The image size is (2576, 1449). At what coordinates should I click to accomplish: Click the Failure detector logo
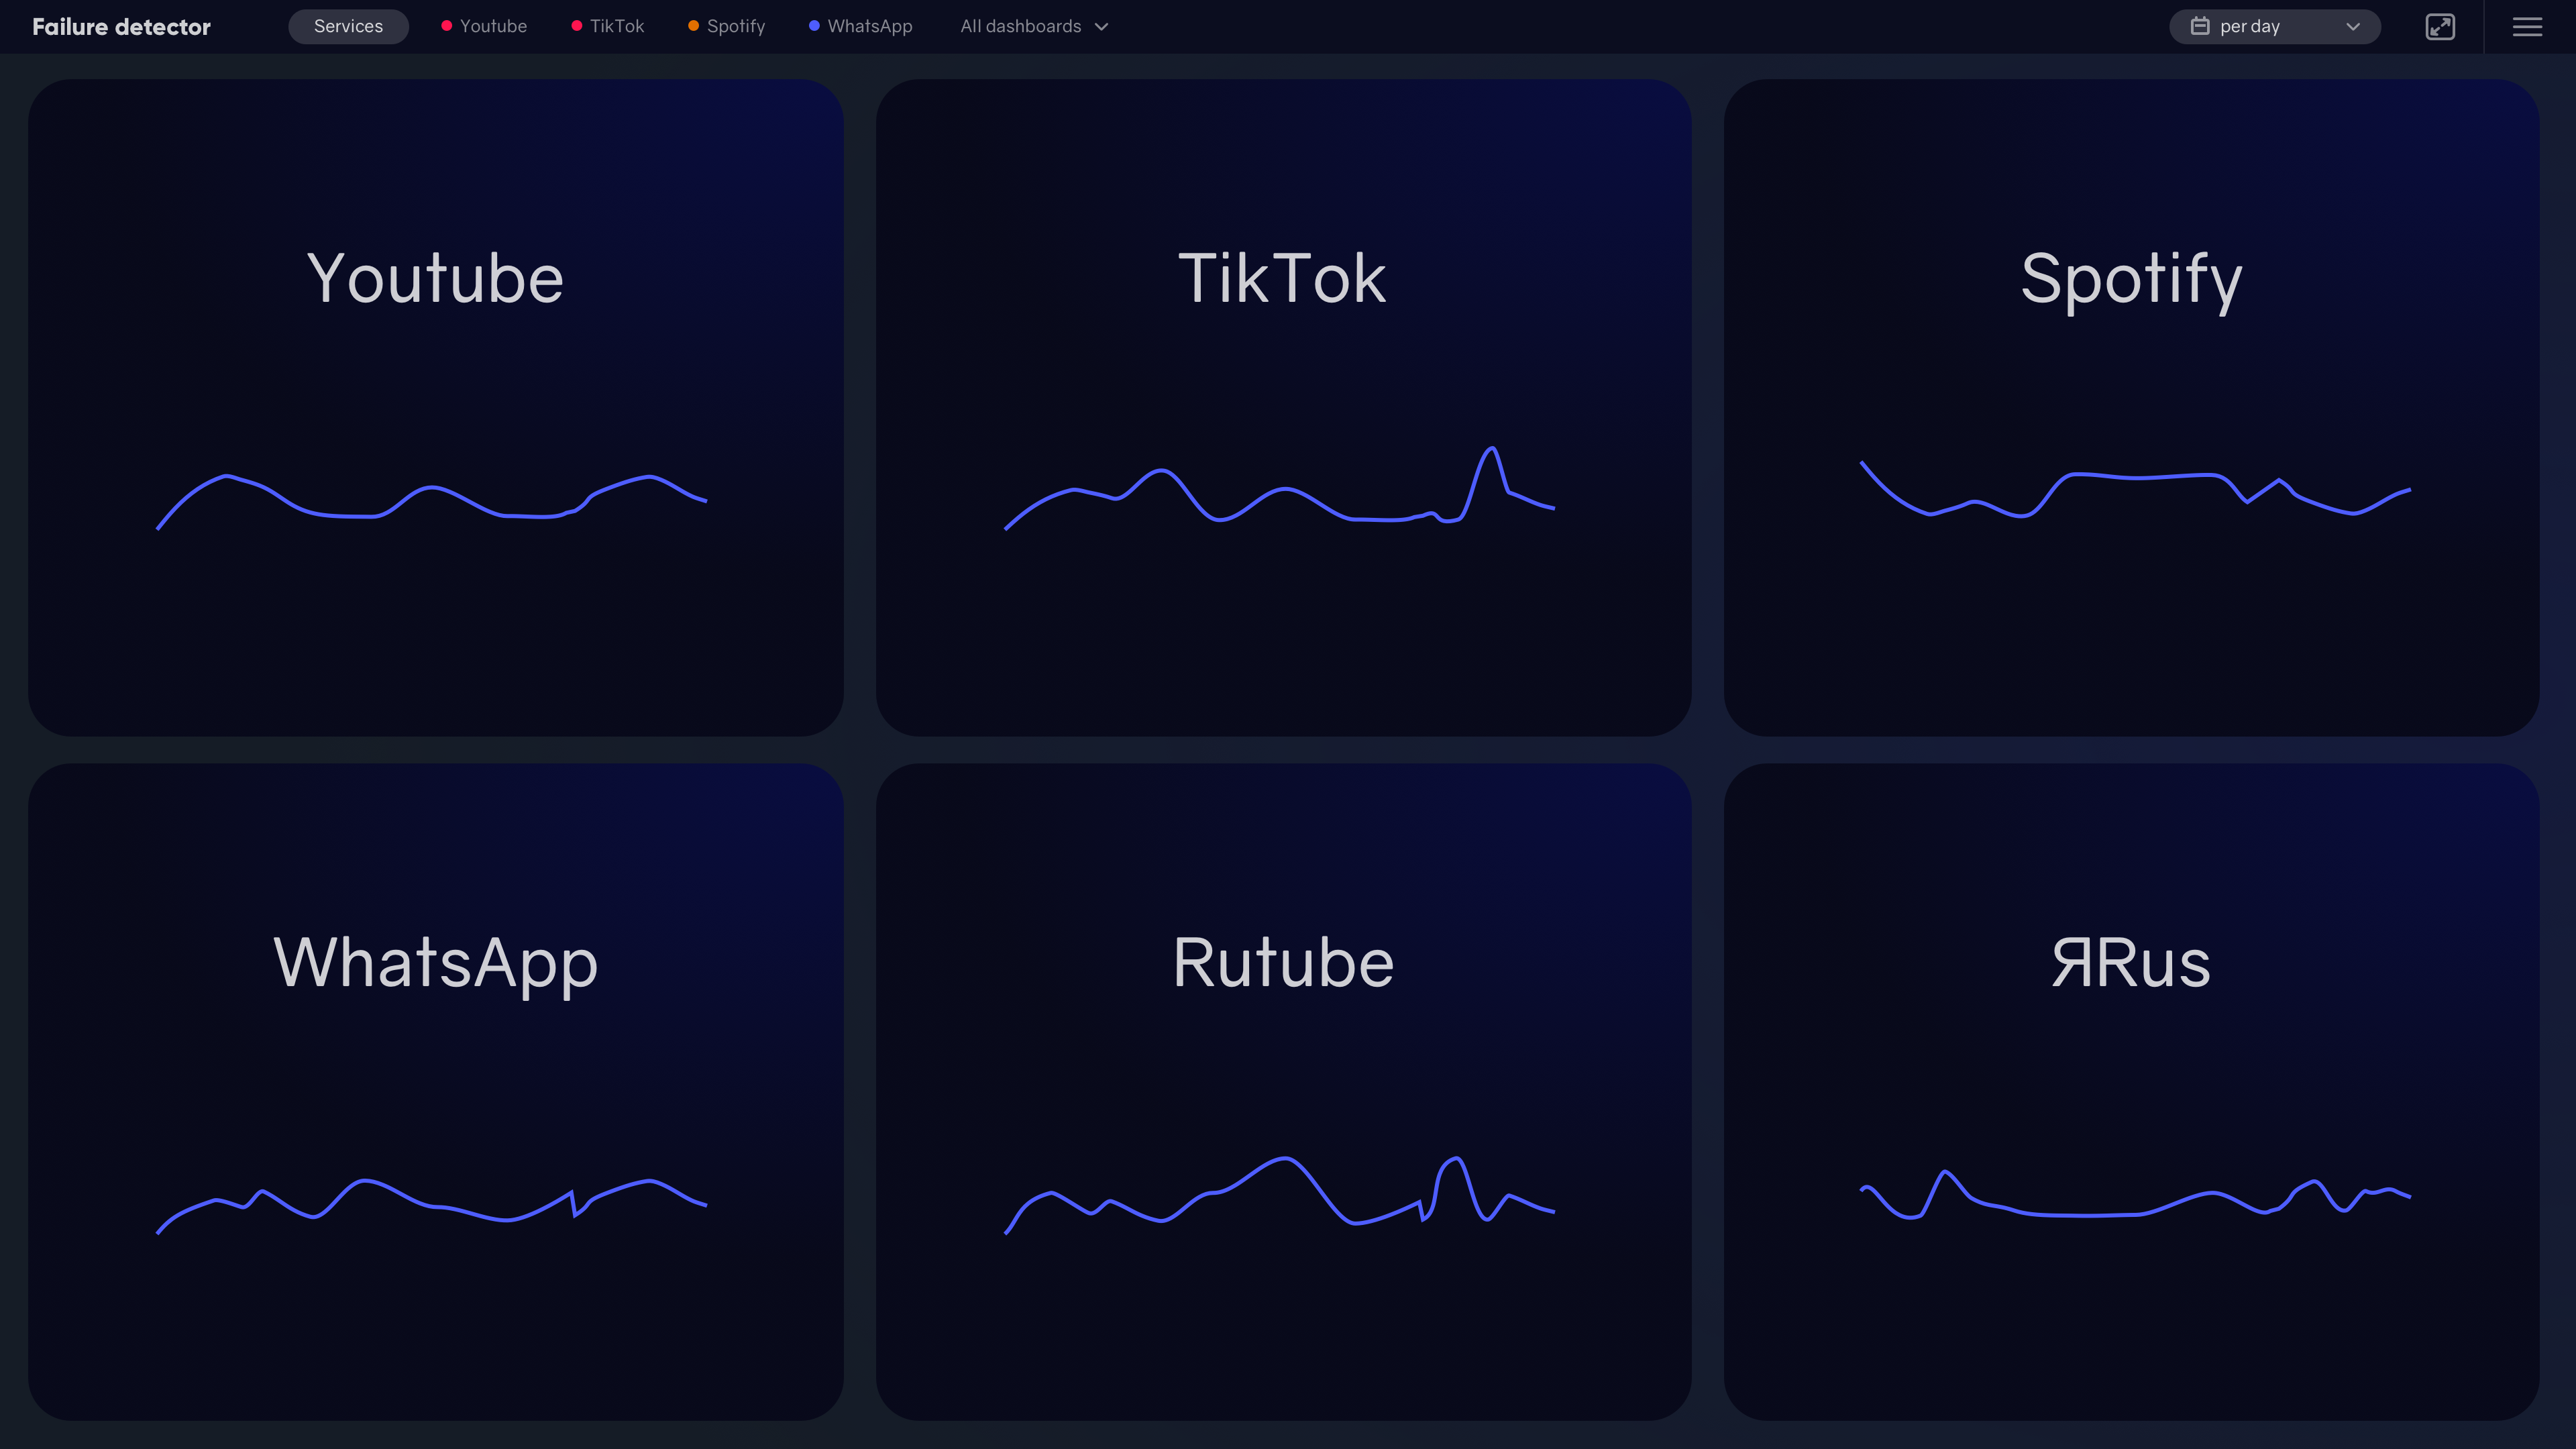(121, 27)
